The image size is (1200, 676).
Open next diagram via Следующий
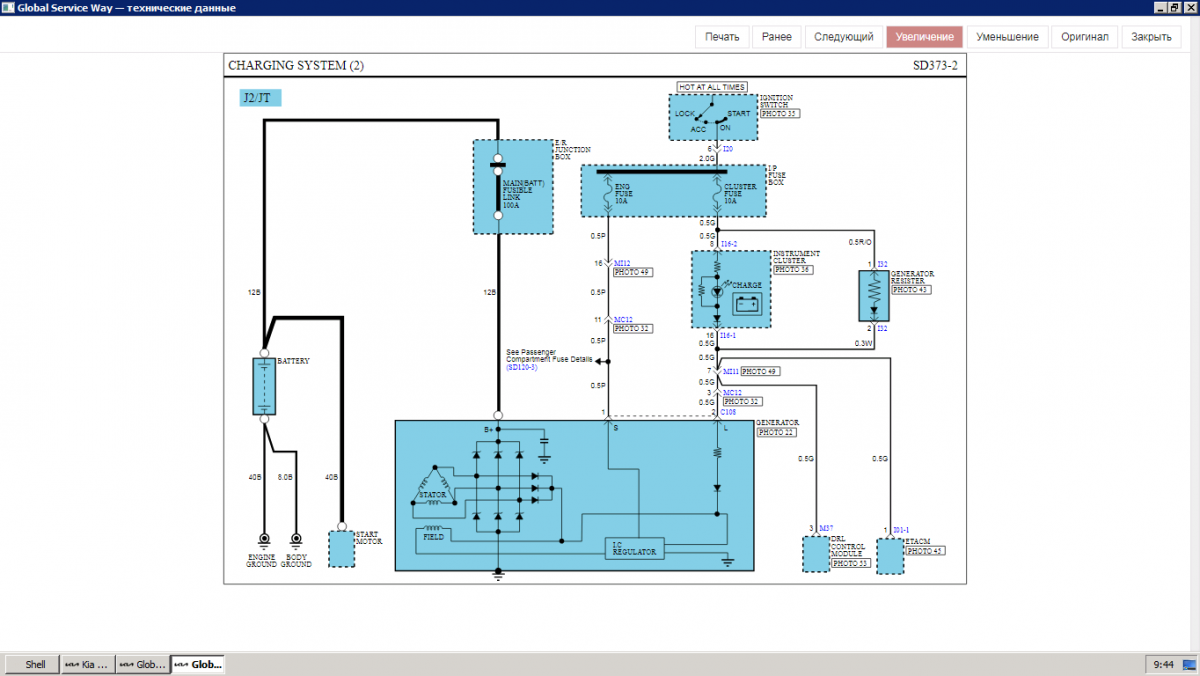click(843, 37)
